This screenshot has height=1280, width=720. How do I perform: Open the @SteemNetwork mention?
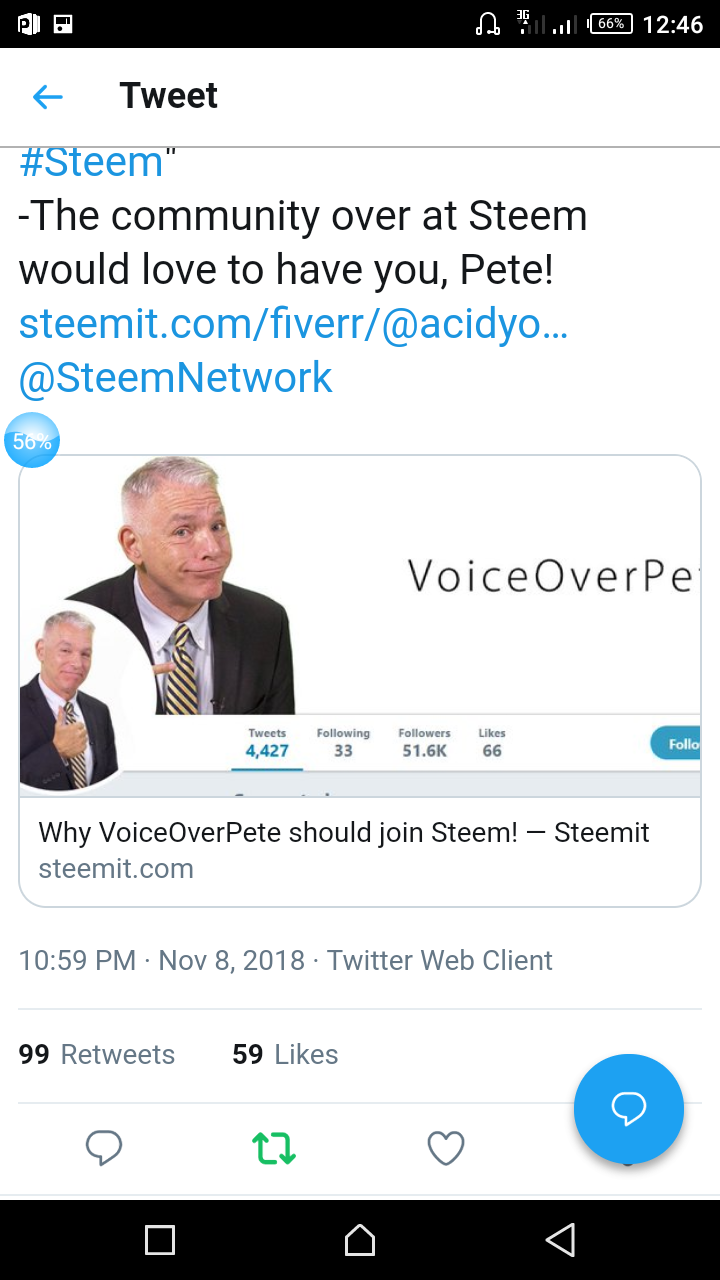coord(175,378)
